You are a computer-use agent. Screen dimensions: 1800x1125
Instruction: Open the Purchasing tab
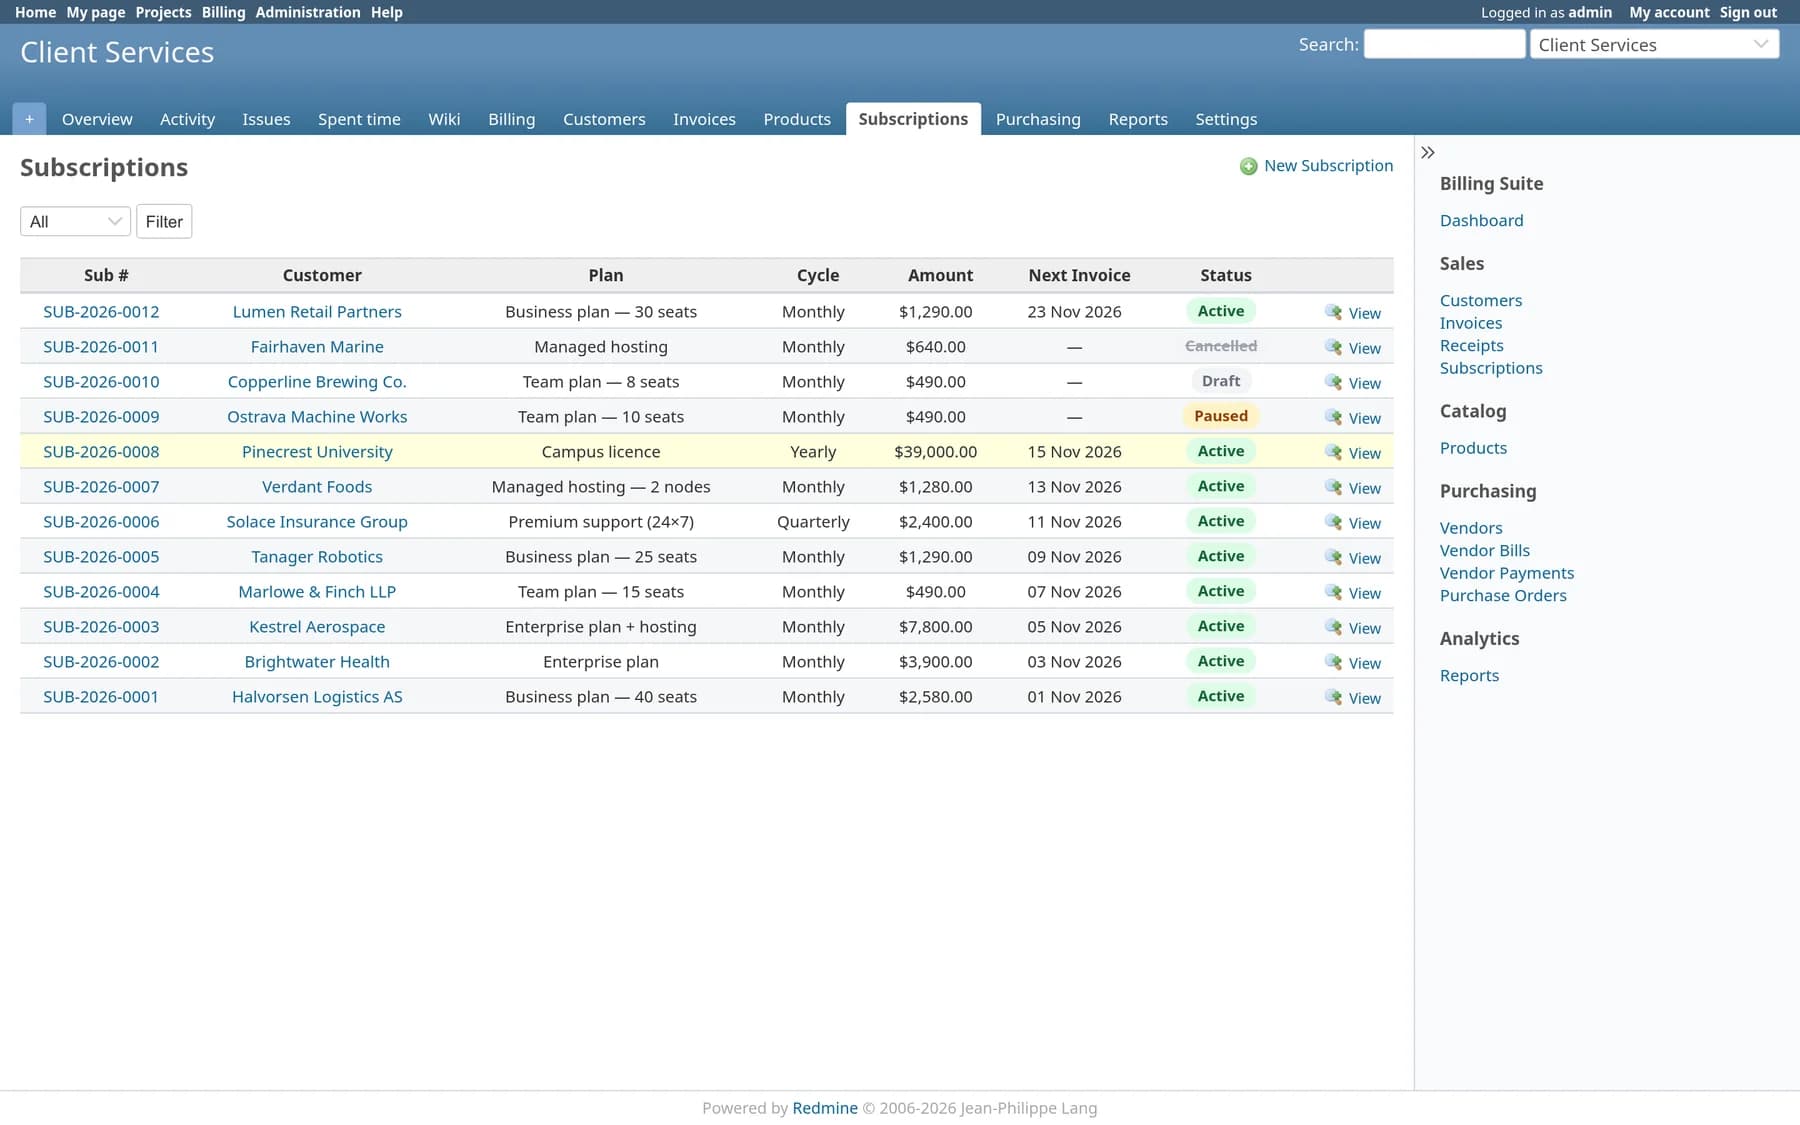(1038, 119)
